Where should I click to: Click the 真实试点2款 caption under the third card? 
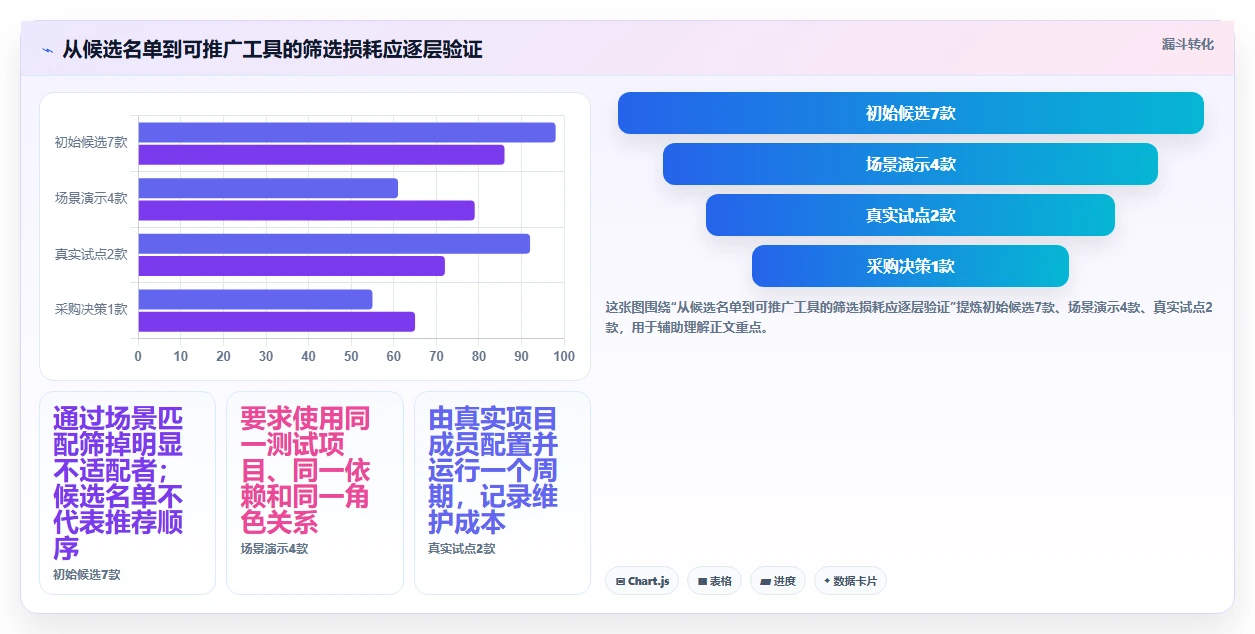click(x=462, y=549)
